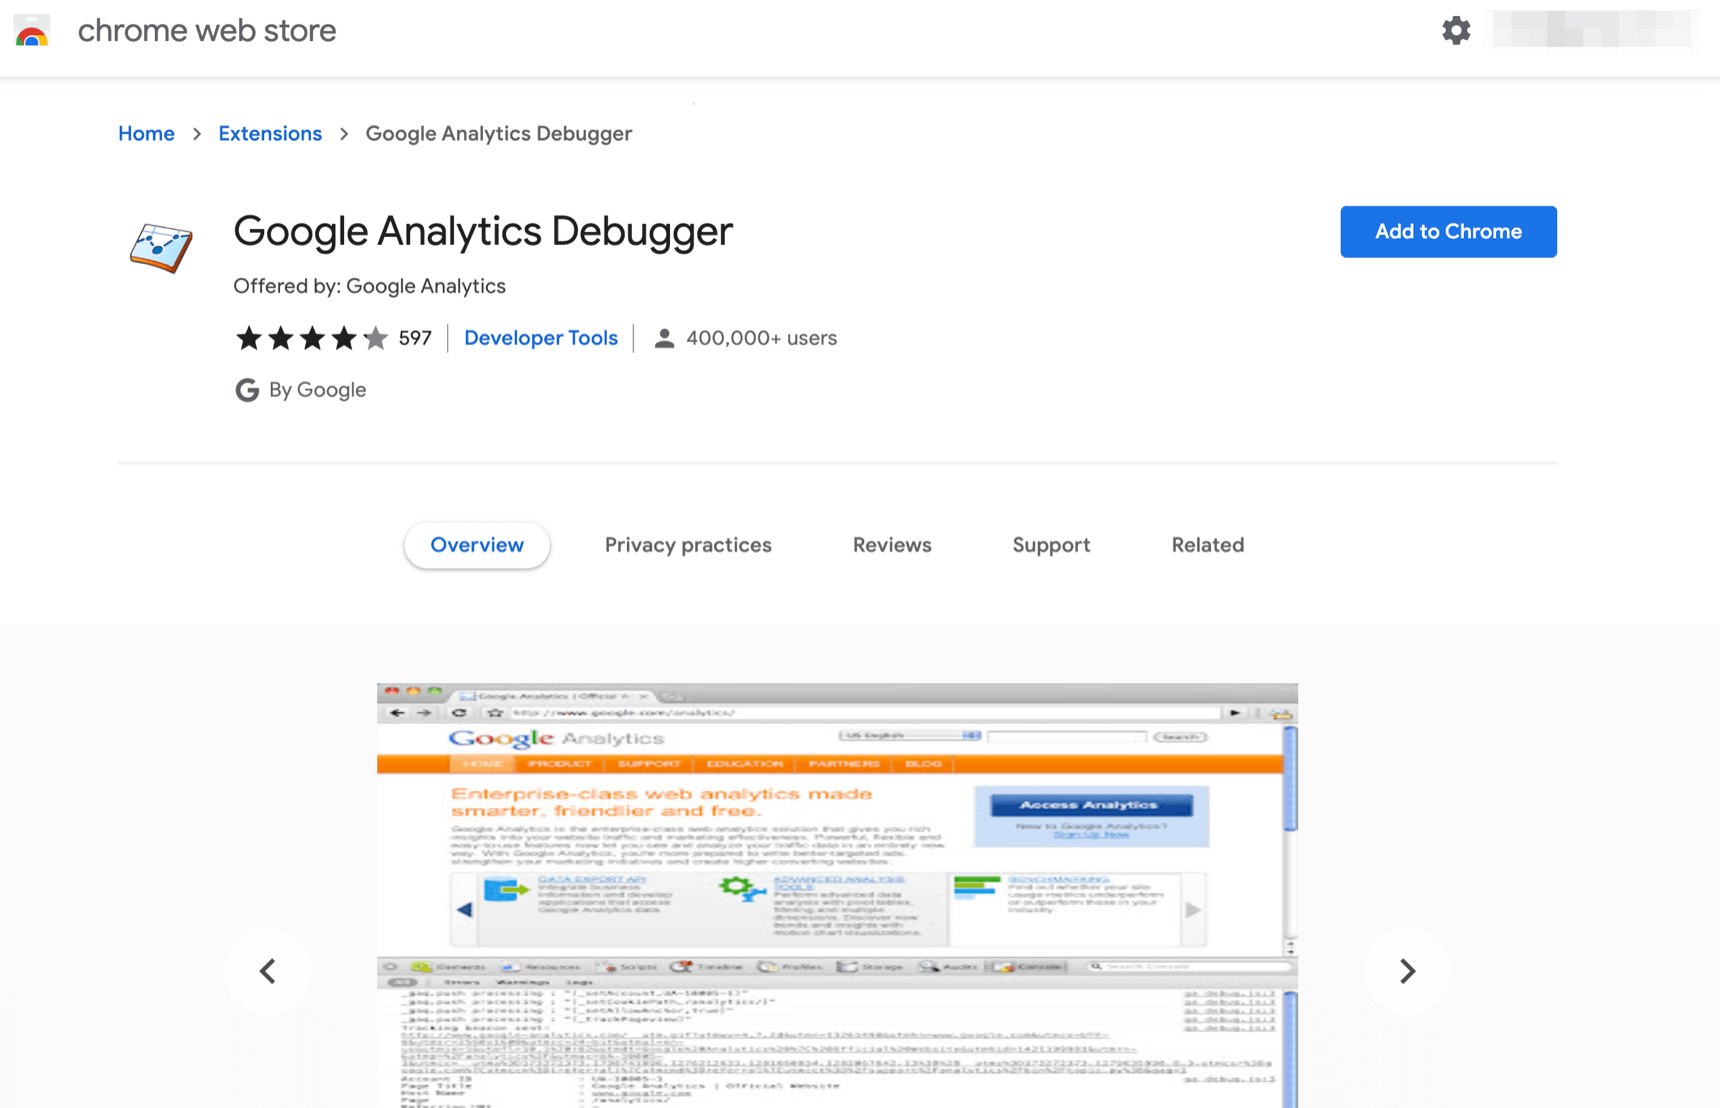The image size is (1720, 1108).
Task: Click the Google Analytics Debugger heading
Action: tap(483, 232)
